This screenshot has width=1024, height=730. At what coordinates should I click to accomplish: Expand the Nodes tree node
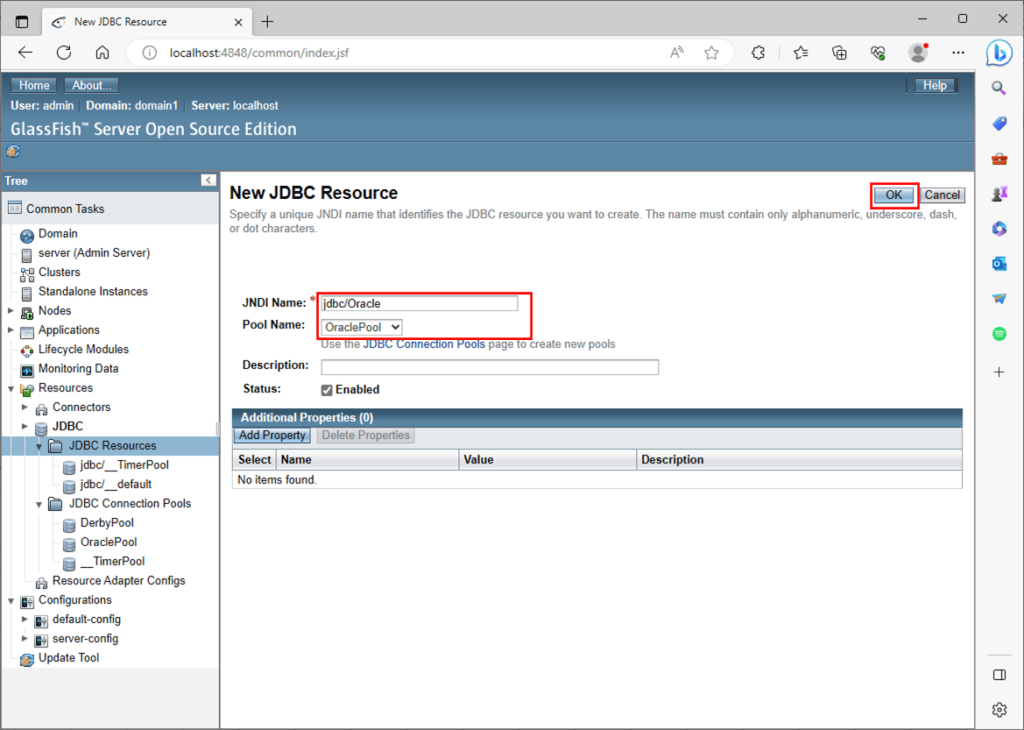tap(9, 310)
